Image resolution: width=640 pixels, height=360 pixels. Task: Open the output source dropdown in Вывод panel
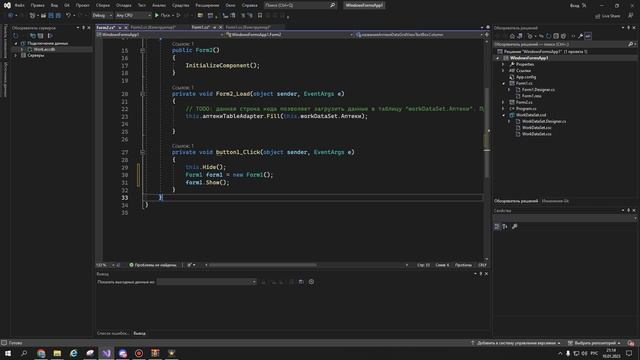207,282
